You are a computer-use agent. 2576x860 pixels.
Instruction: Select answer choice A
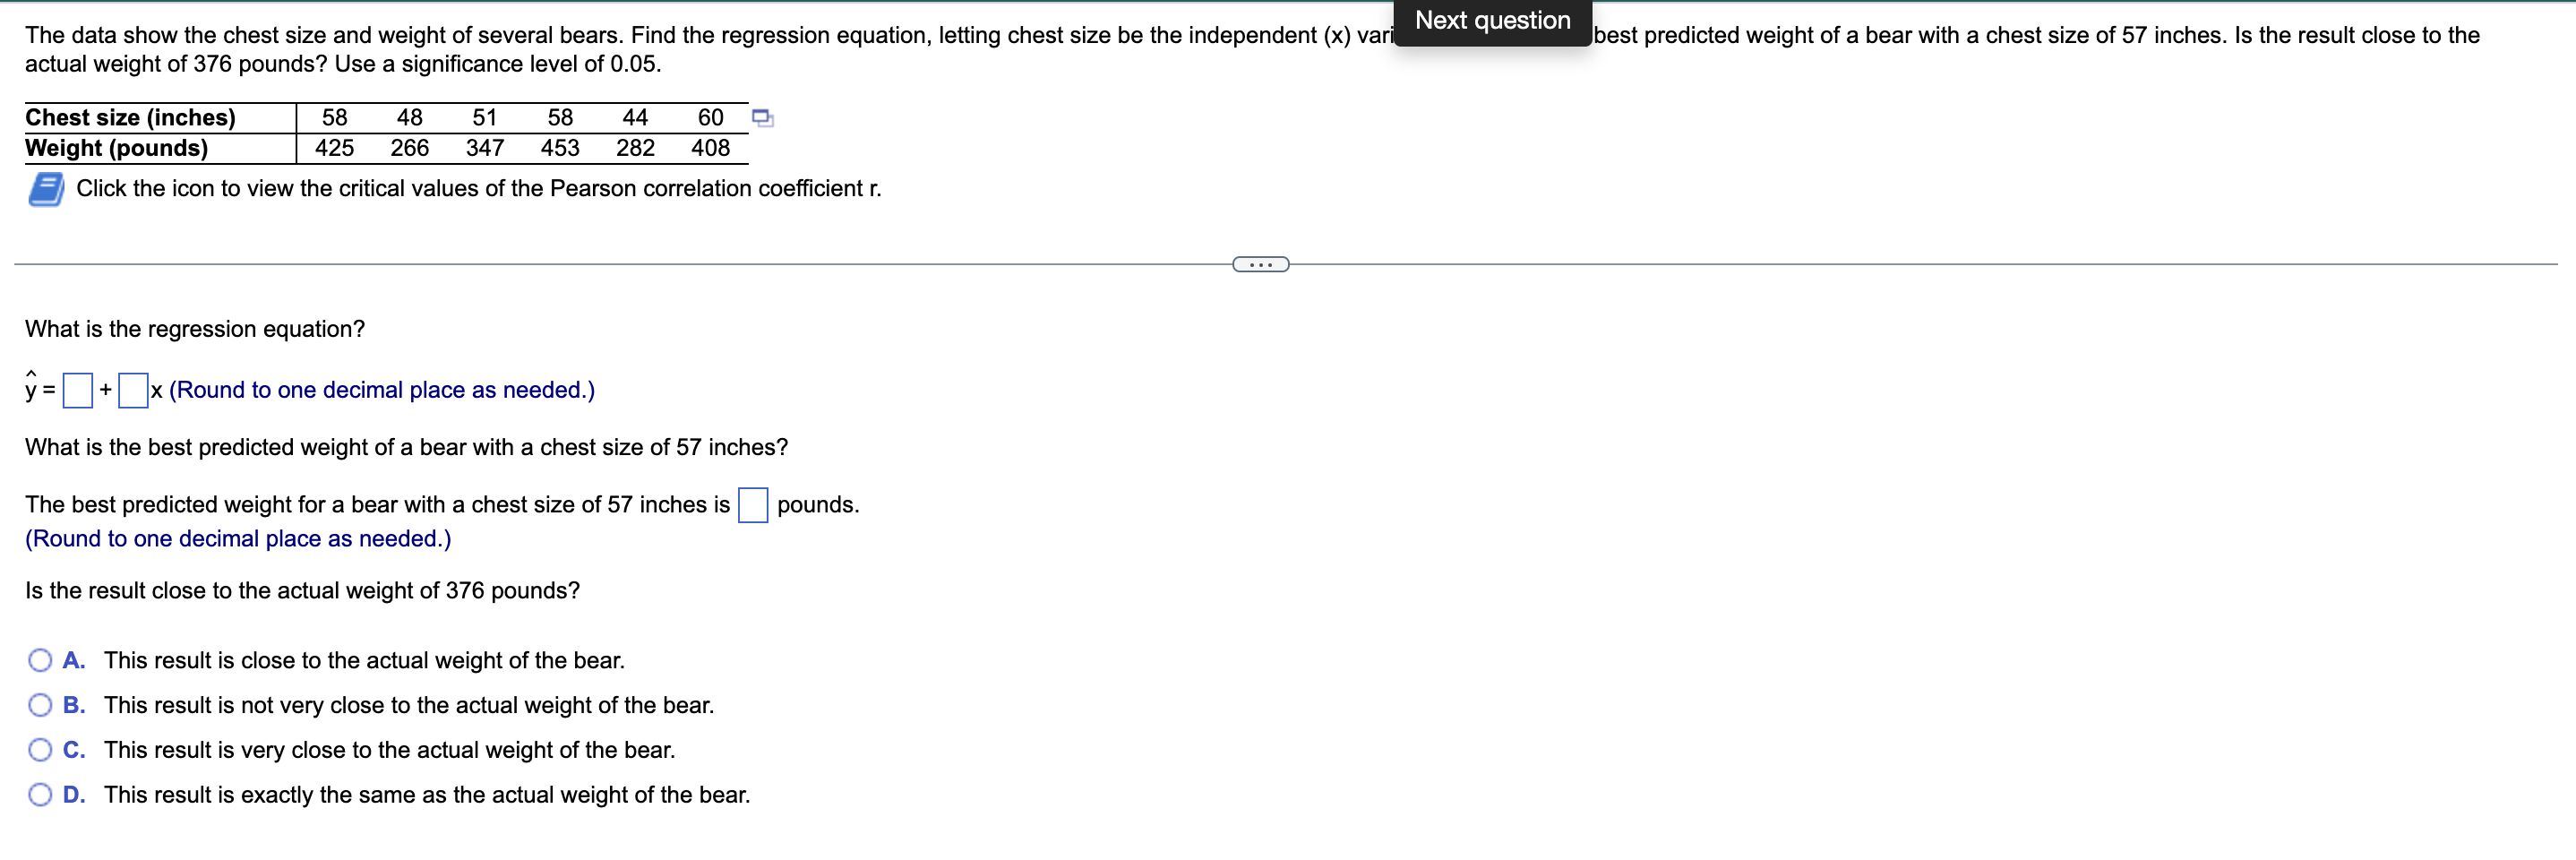tap(39, 659)
